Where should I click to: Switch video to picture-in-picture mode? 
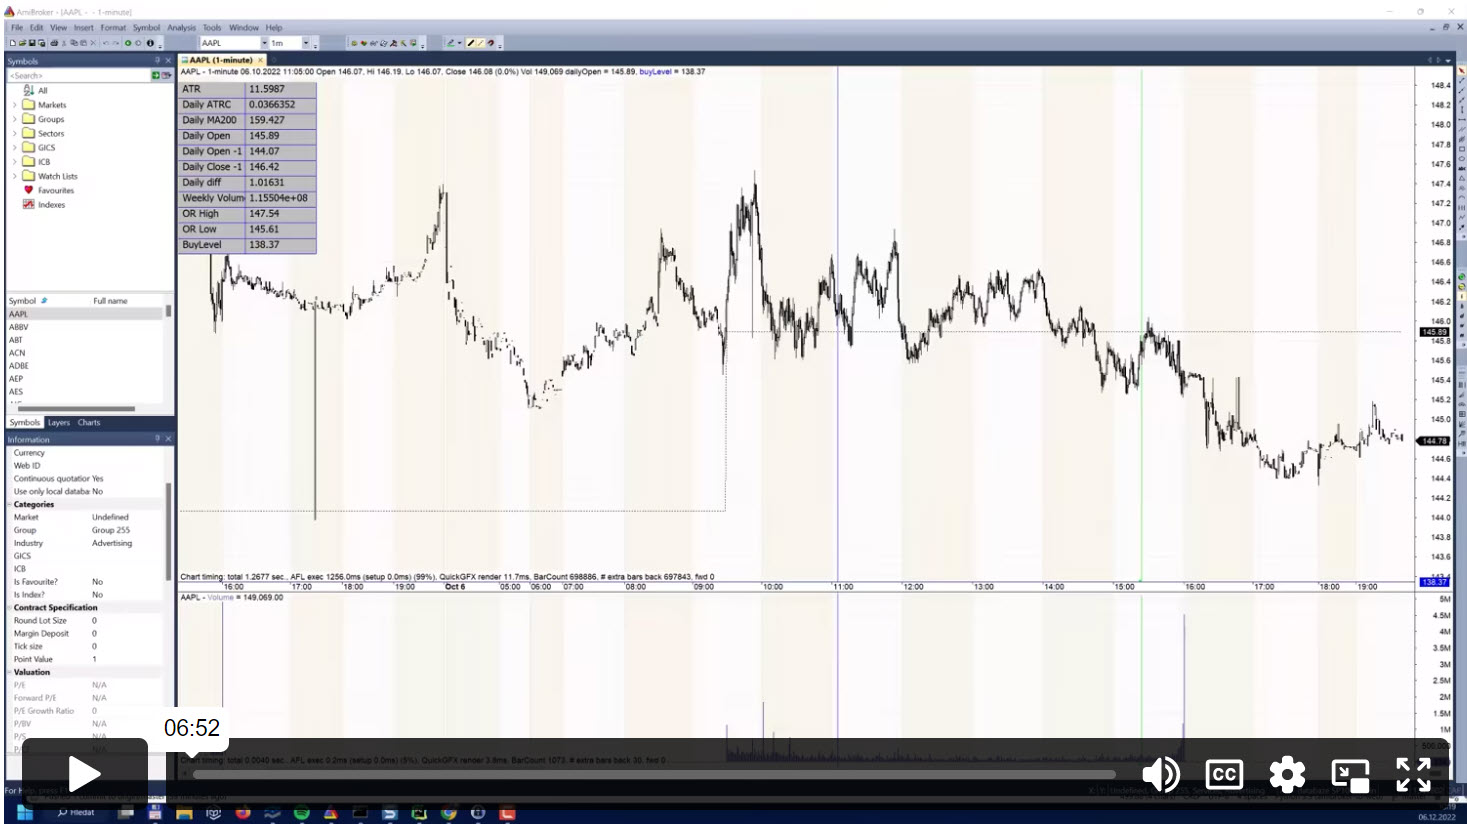[x=1350, y=774]
